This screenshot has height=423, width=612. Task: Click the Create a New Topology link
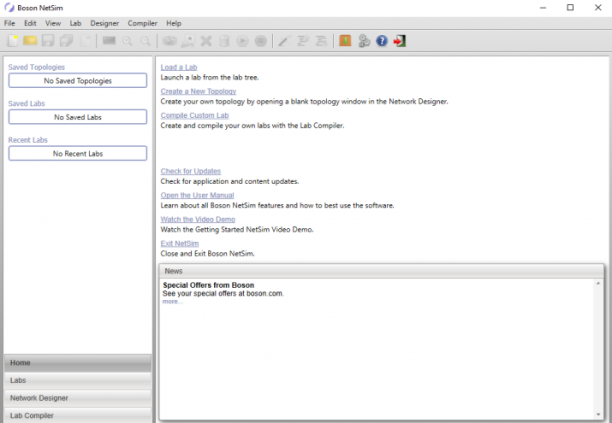coord(198,91)
